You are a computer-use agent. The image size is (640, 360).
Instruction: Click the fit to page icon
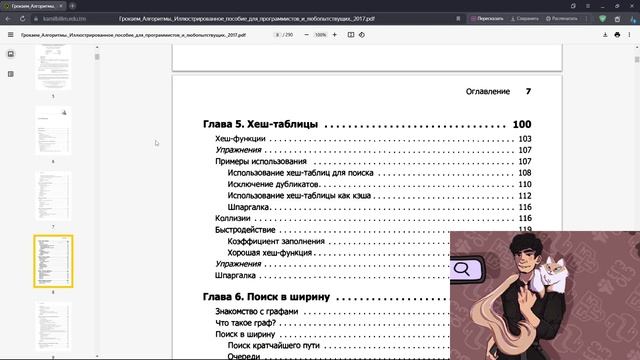(x=351, y=35)
